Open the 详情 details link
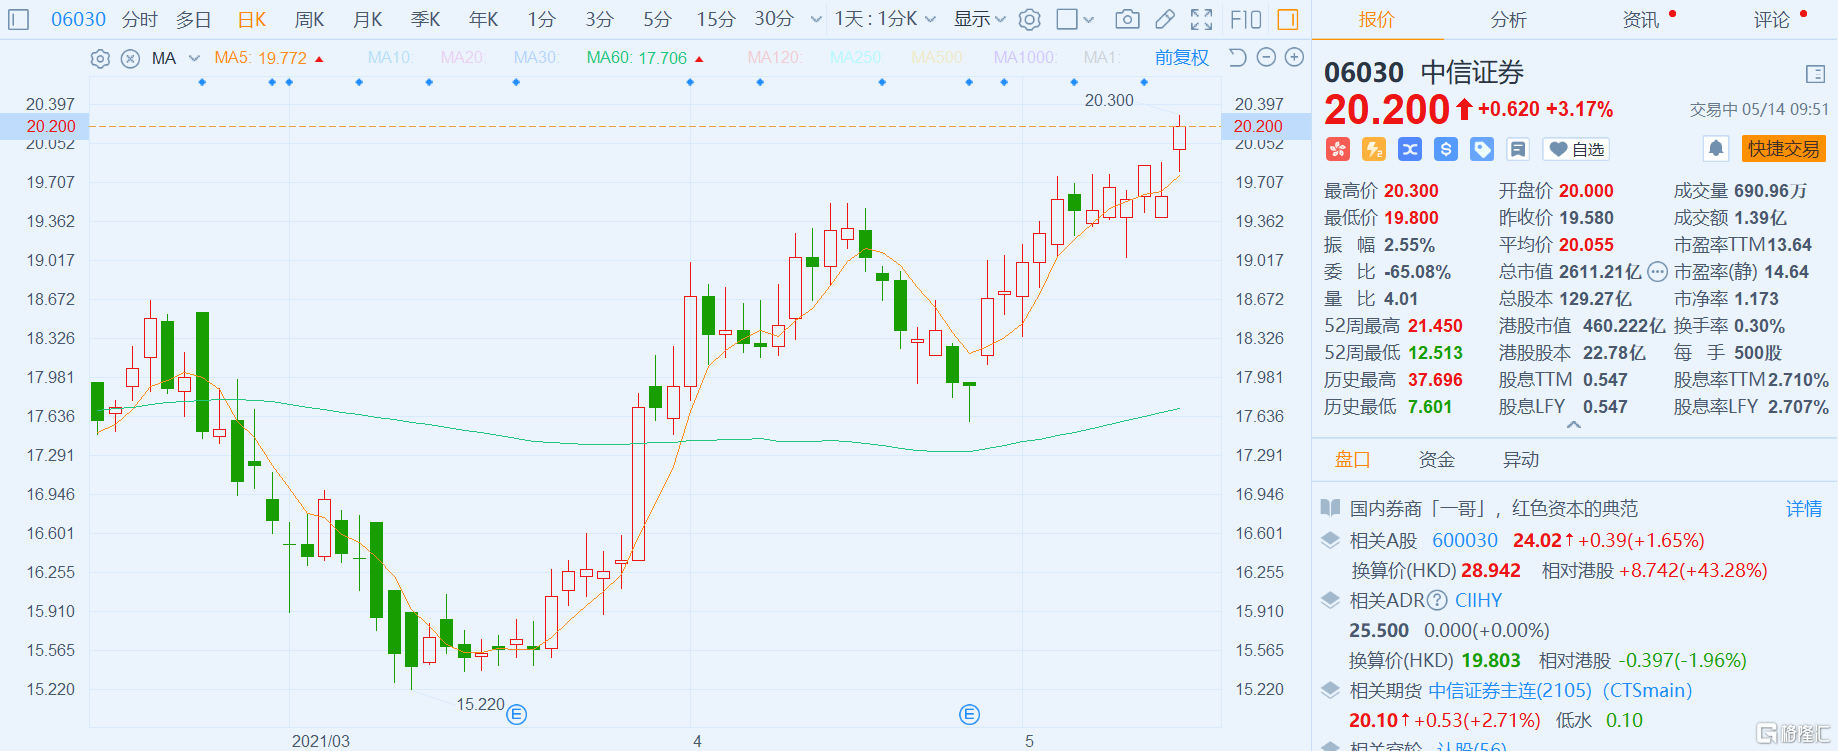 point(1804,508)
